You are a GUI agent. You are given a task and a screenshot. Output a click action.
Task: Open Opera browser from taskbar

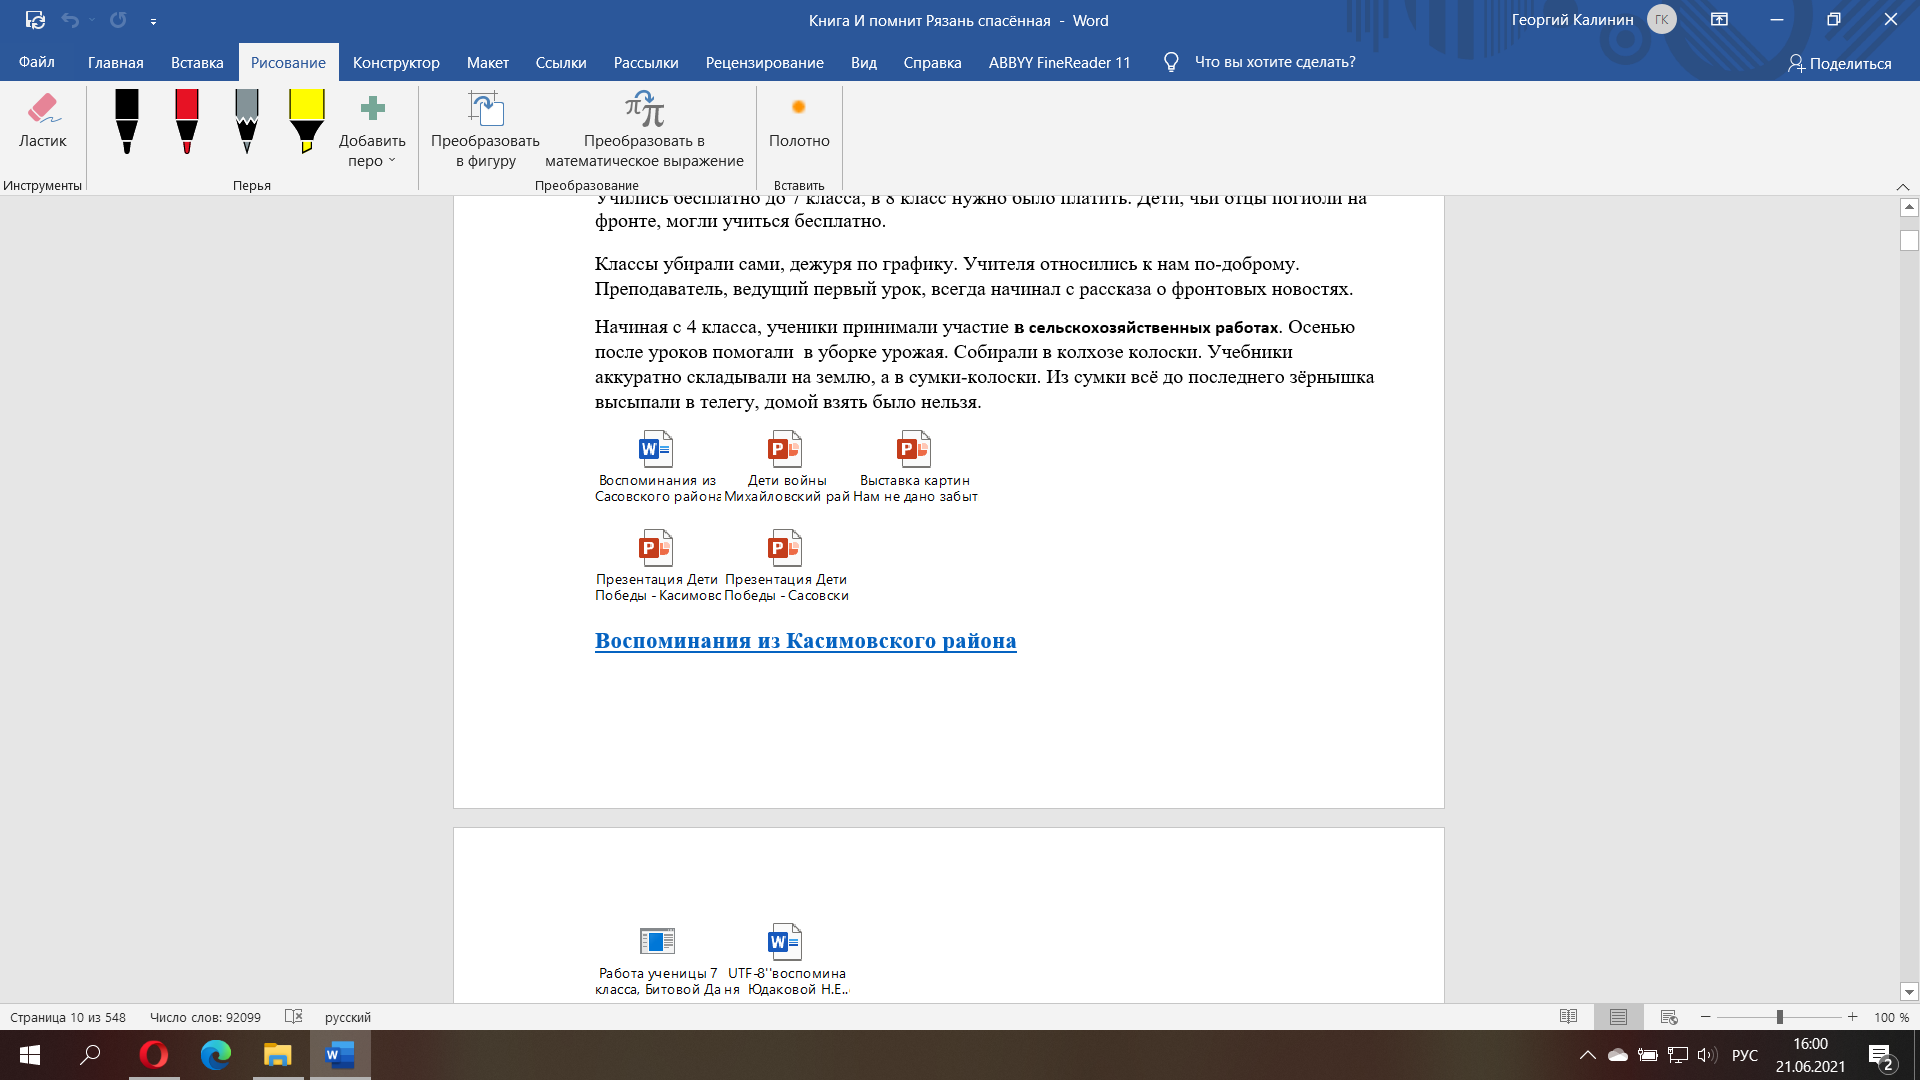coord(154,1055)
